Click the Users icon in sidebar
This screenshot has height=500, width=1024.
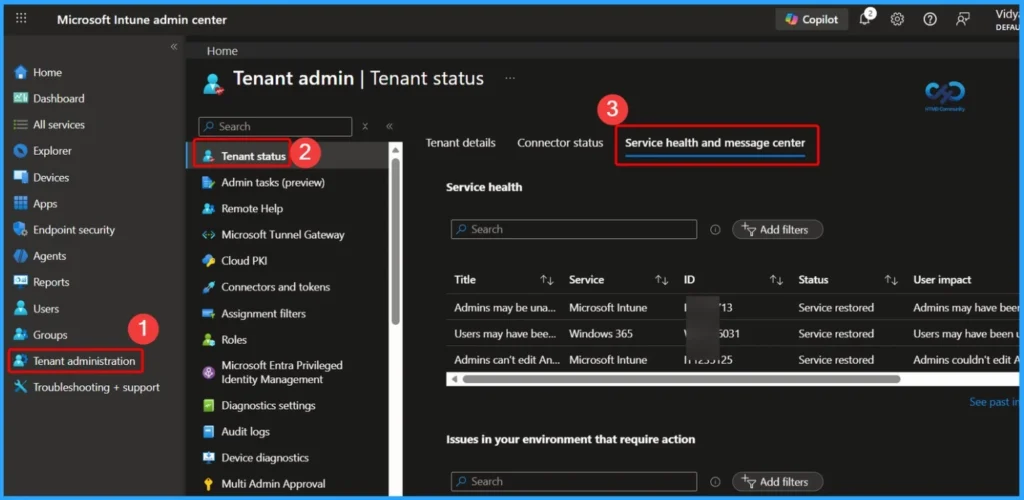[21, 308]
